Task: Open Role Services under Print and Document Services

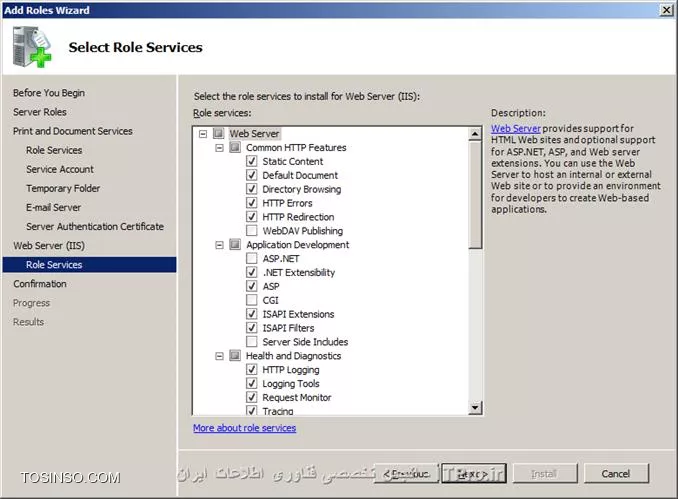Action: [54, 150]
